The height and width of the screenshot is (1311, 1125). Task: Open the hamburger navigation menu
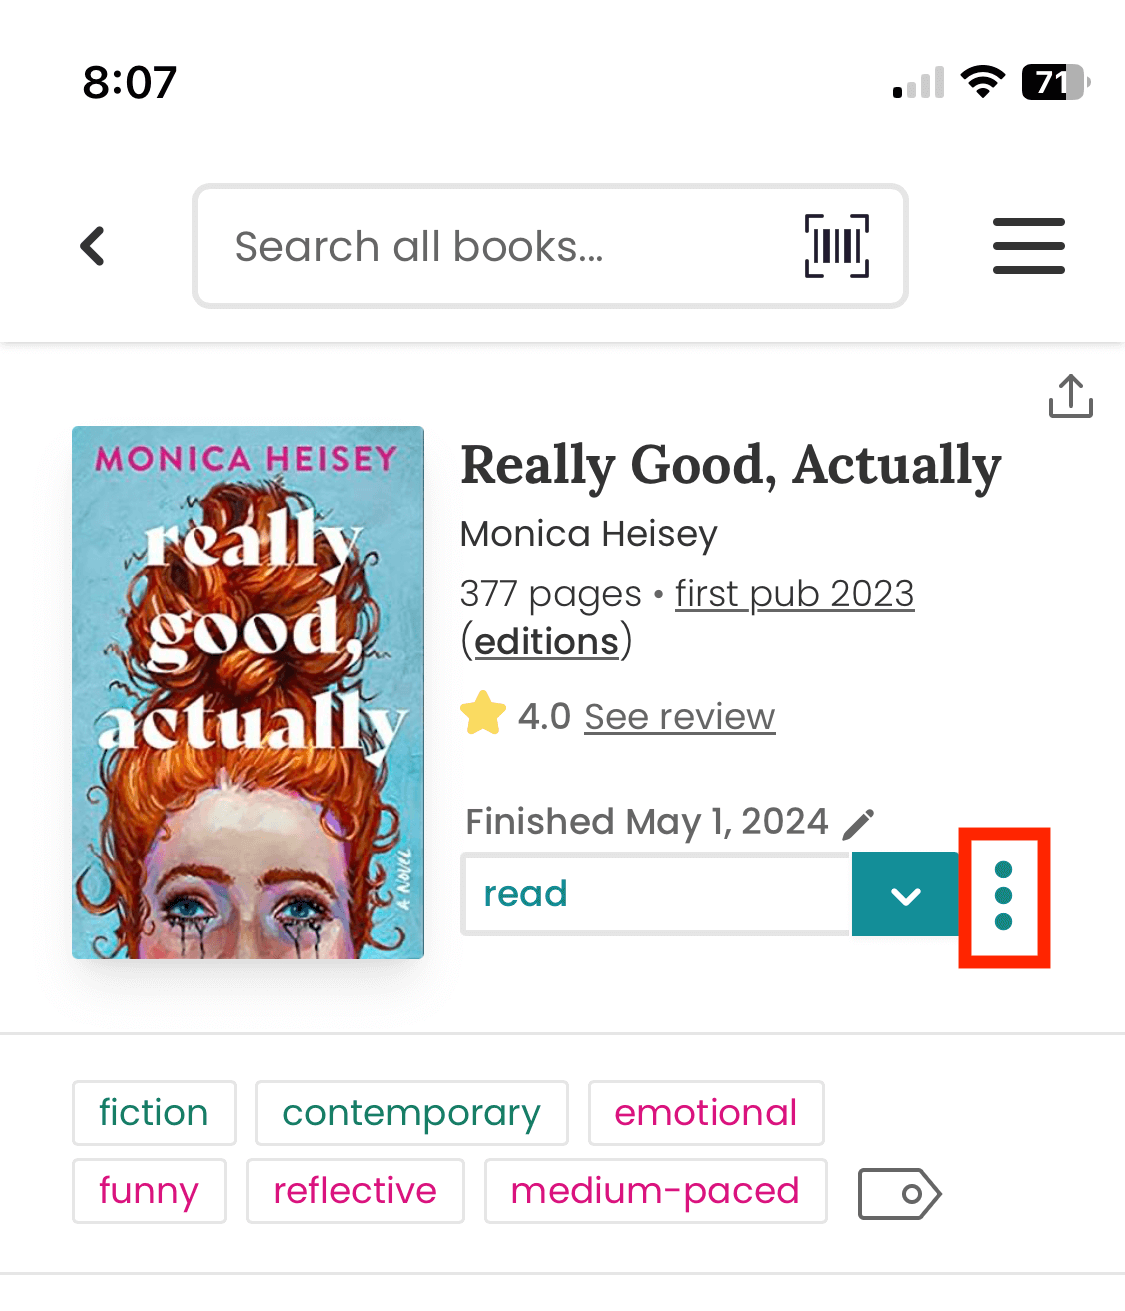coord(1029,246)
